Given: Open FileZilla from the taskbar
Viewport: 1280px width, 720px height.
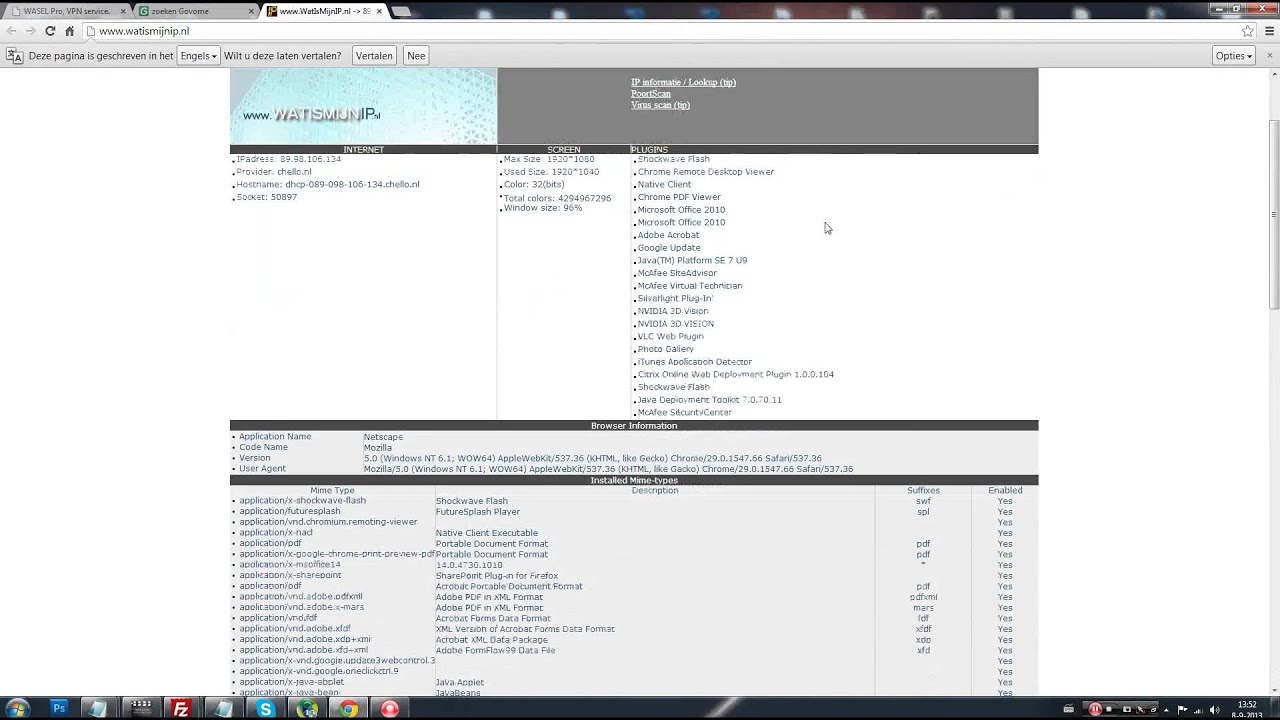Looking at the screenshot, I should click(x=181, y=709).
